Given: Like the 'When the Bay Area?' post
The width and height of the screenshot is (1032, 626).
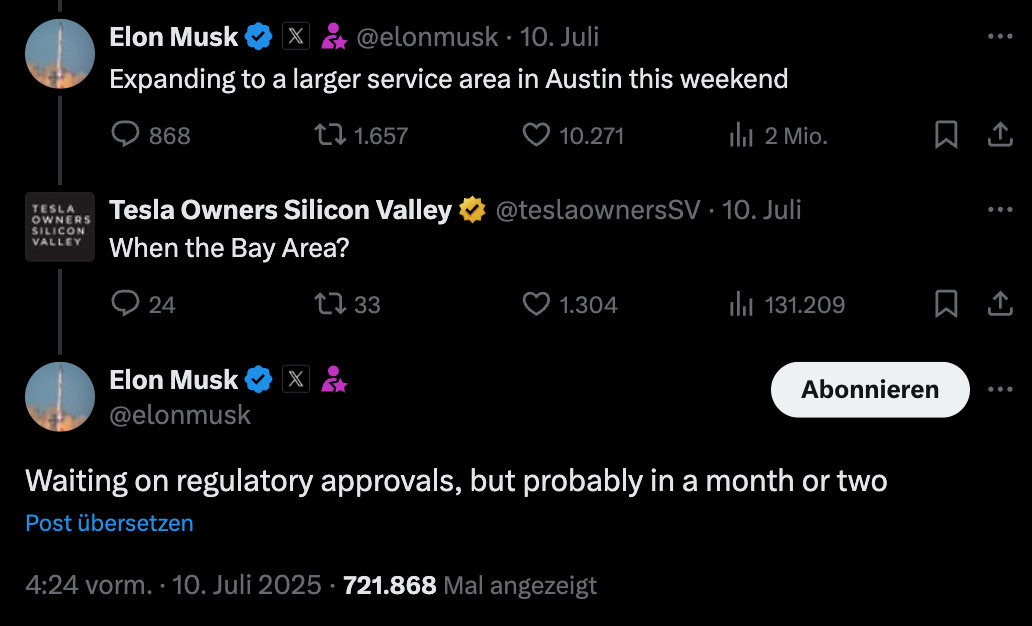Looking at the screenshot, I should click(570, 303).
